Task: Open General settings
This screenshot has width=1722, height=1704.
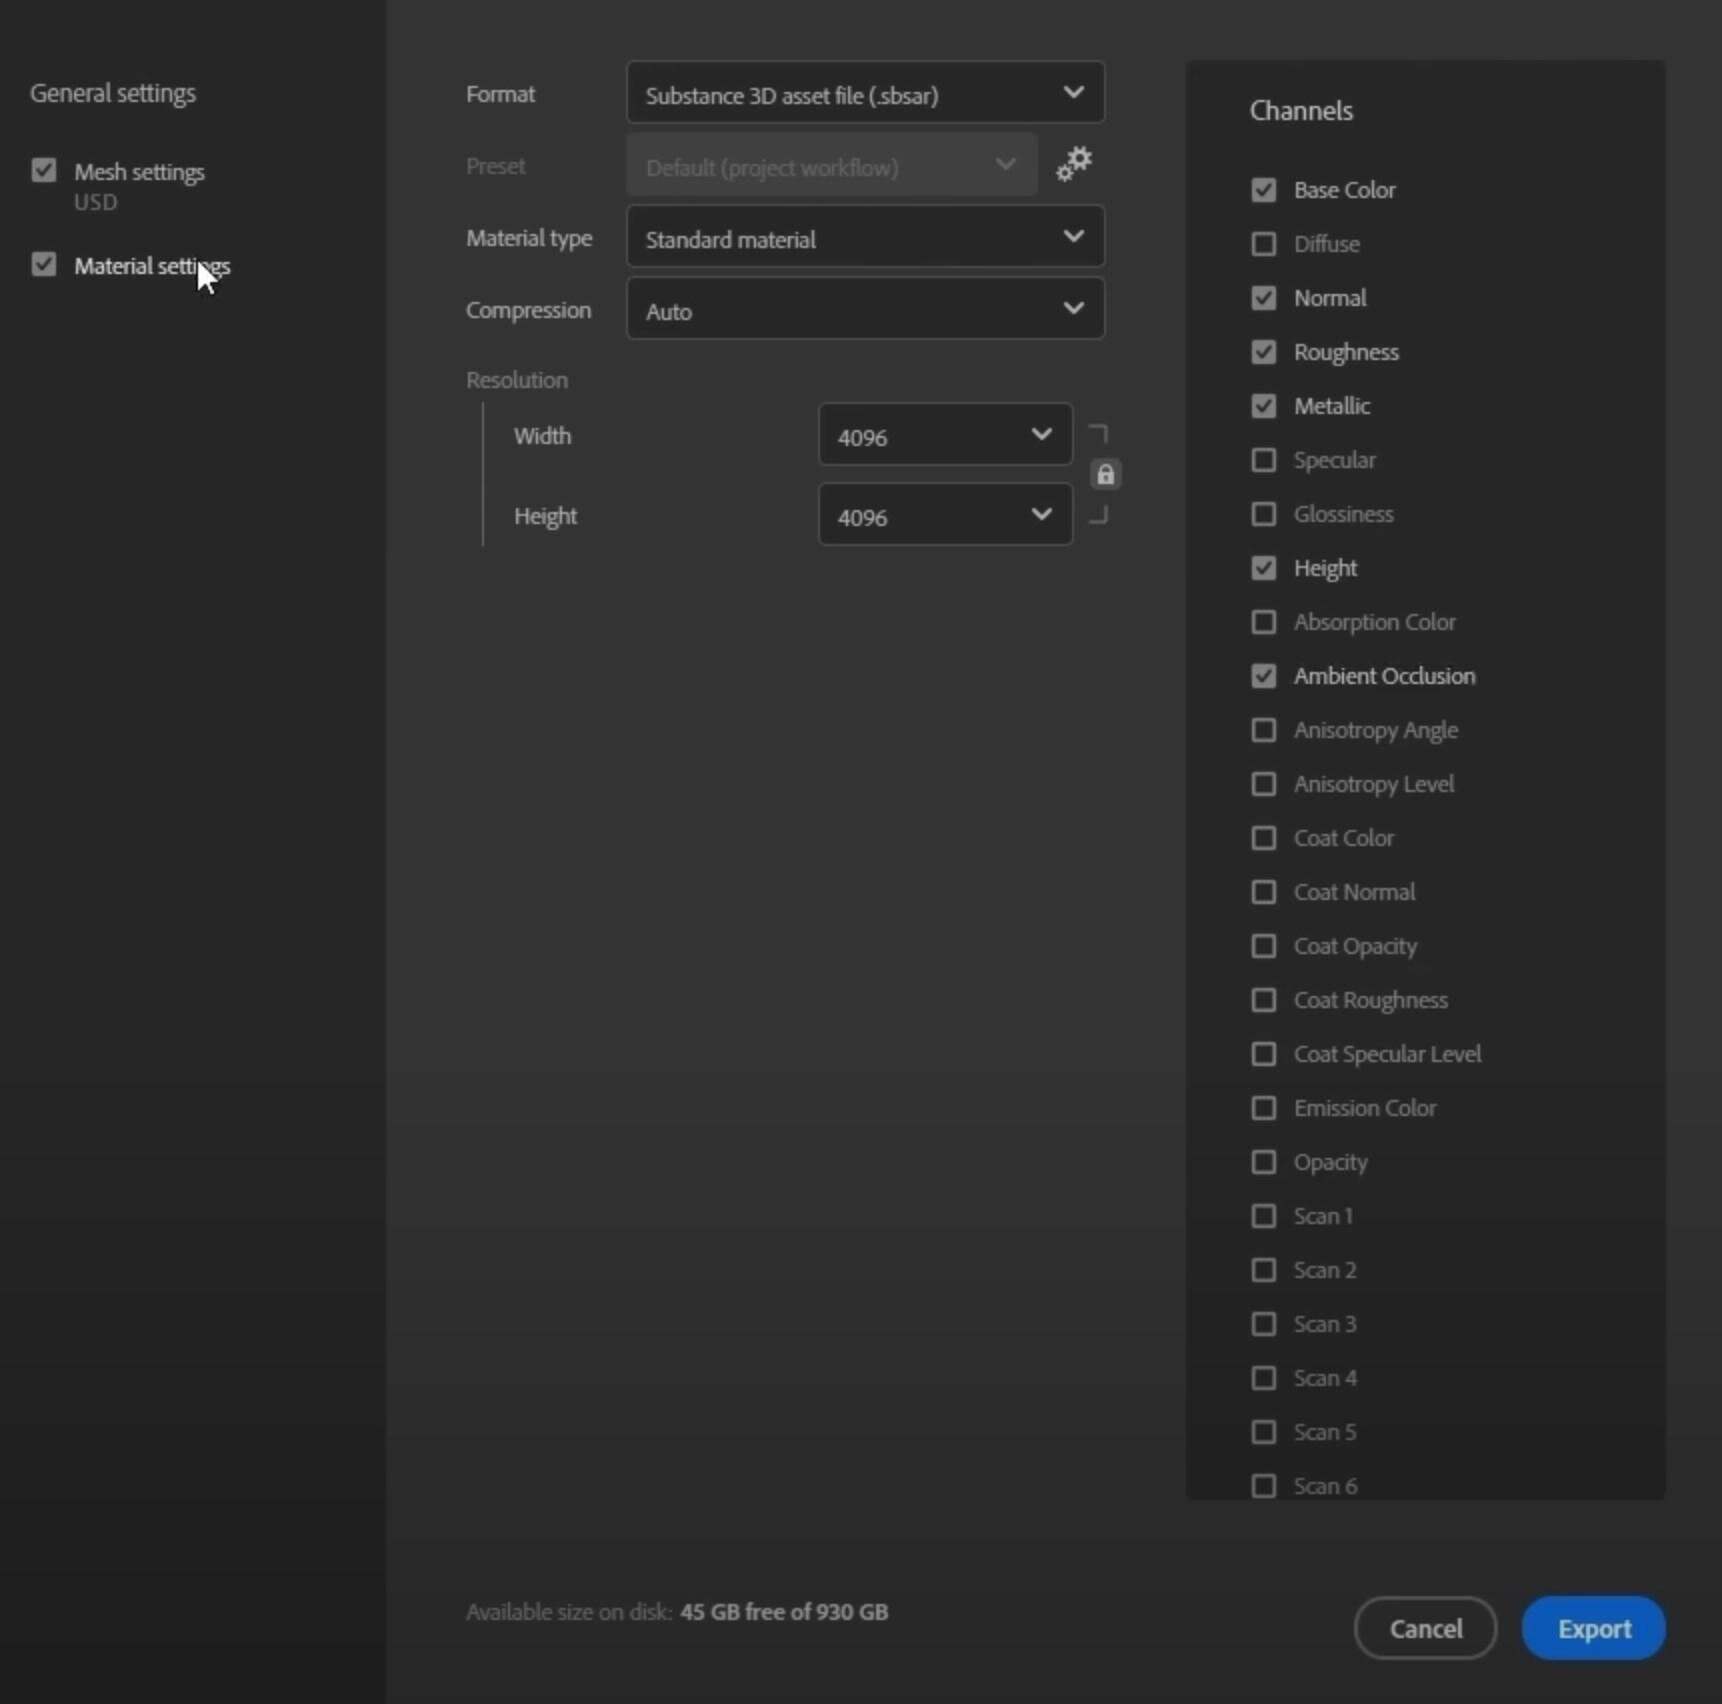Action: tap(113, 93)
